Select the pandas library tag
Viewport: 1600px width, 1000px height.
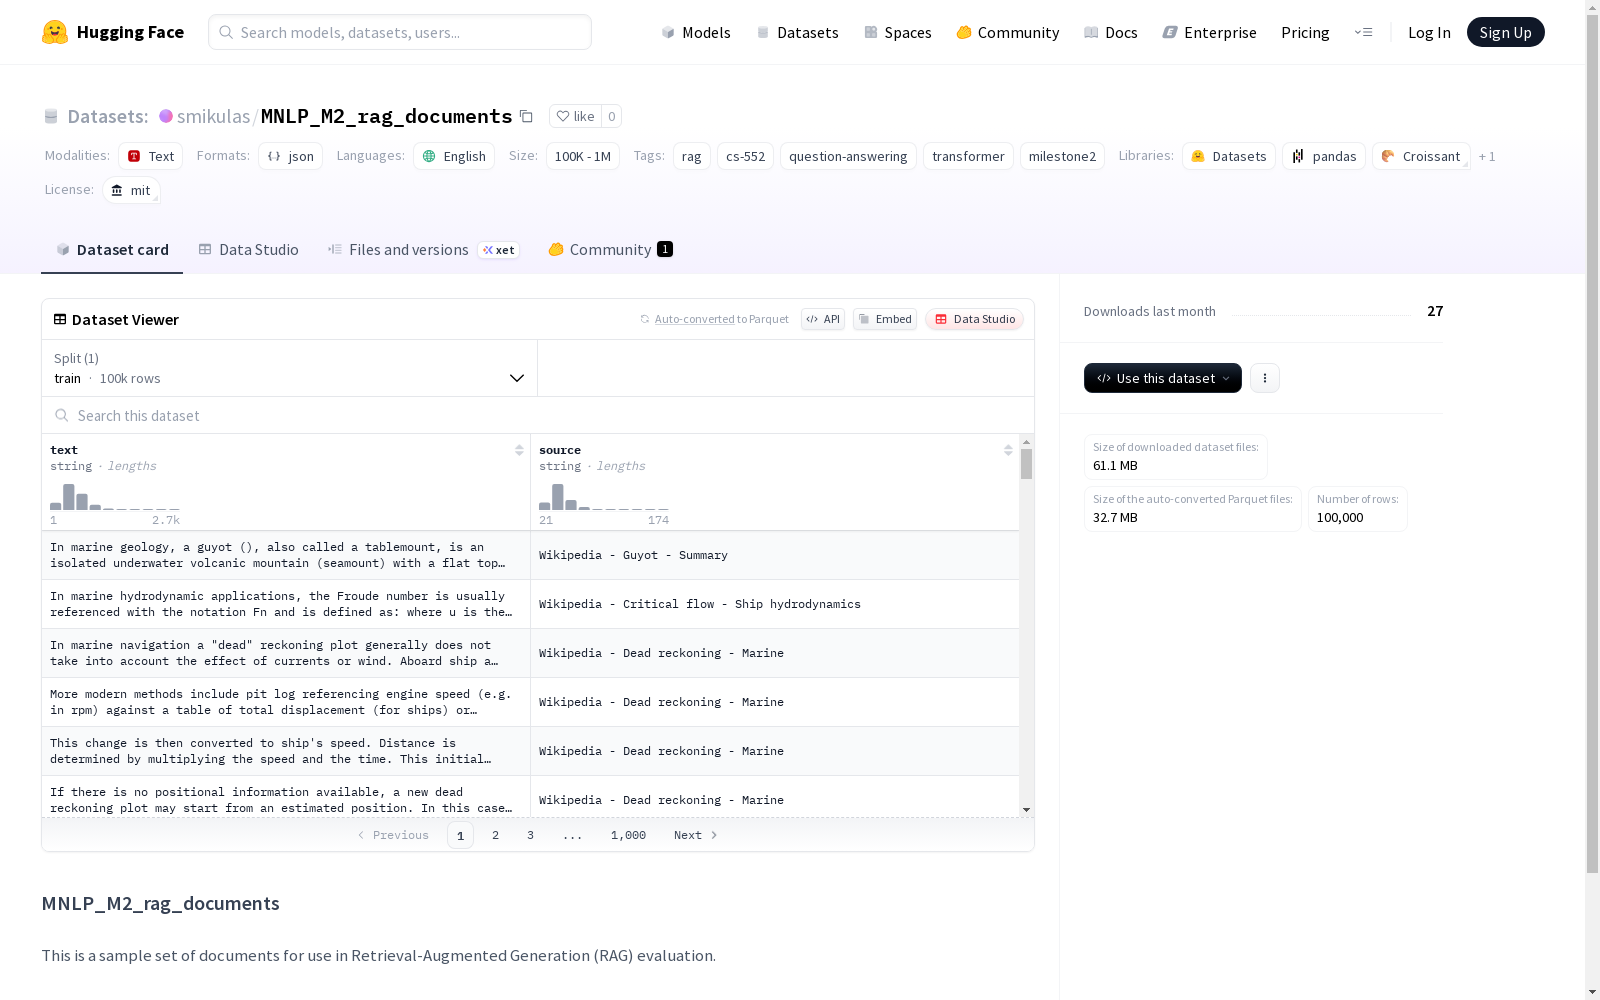coord(1324,156)
